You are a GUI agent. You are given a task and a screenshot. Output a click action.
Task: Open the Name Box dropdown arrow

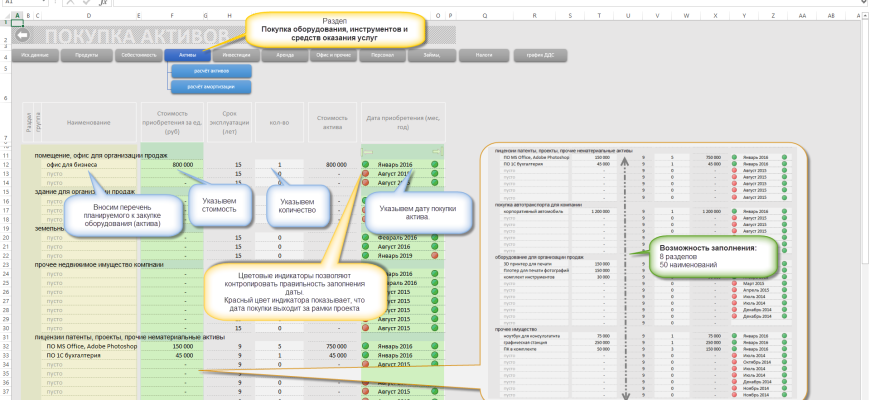[42, 4]
